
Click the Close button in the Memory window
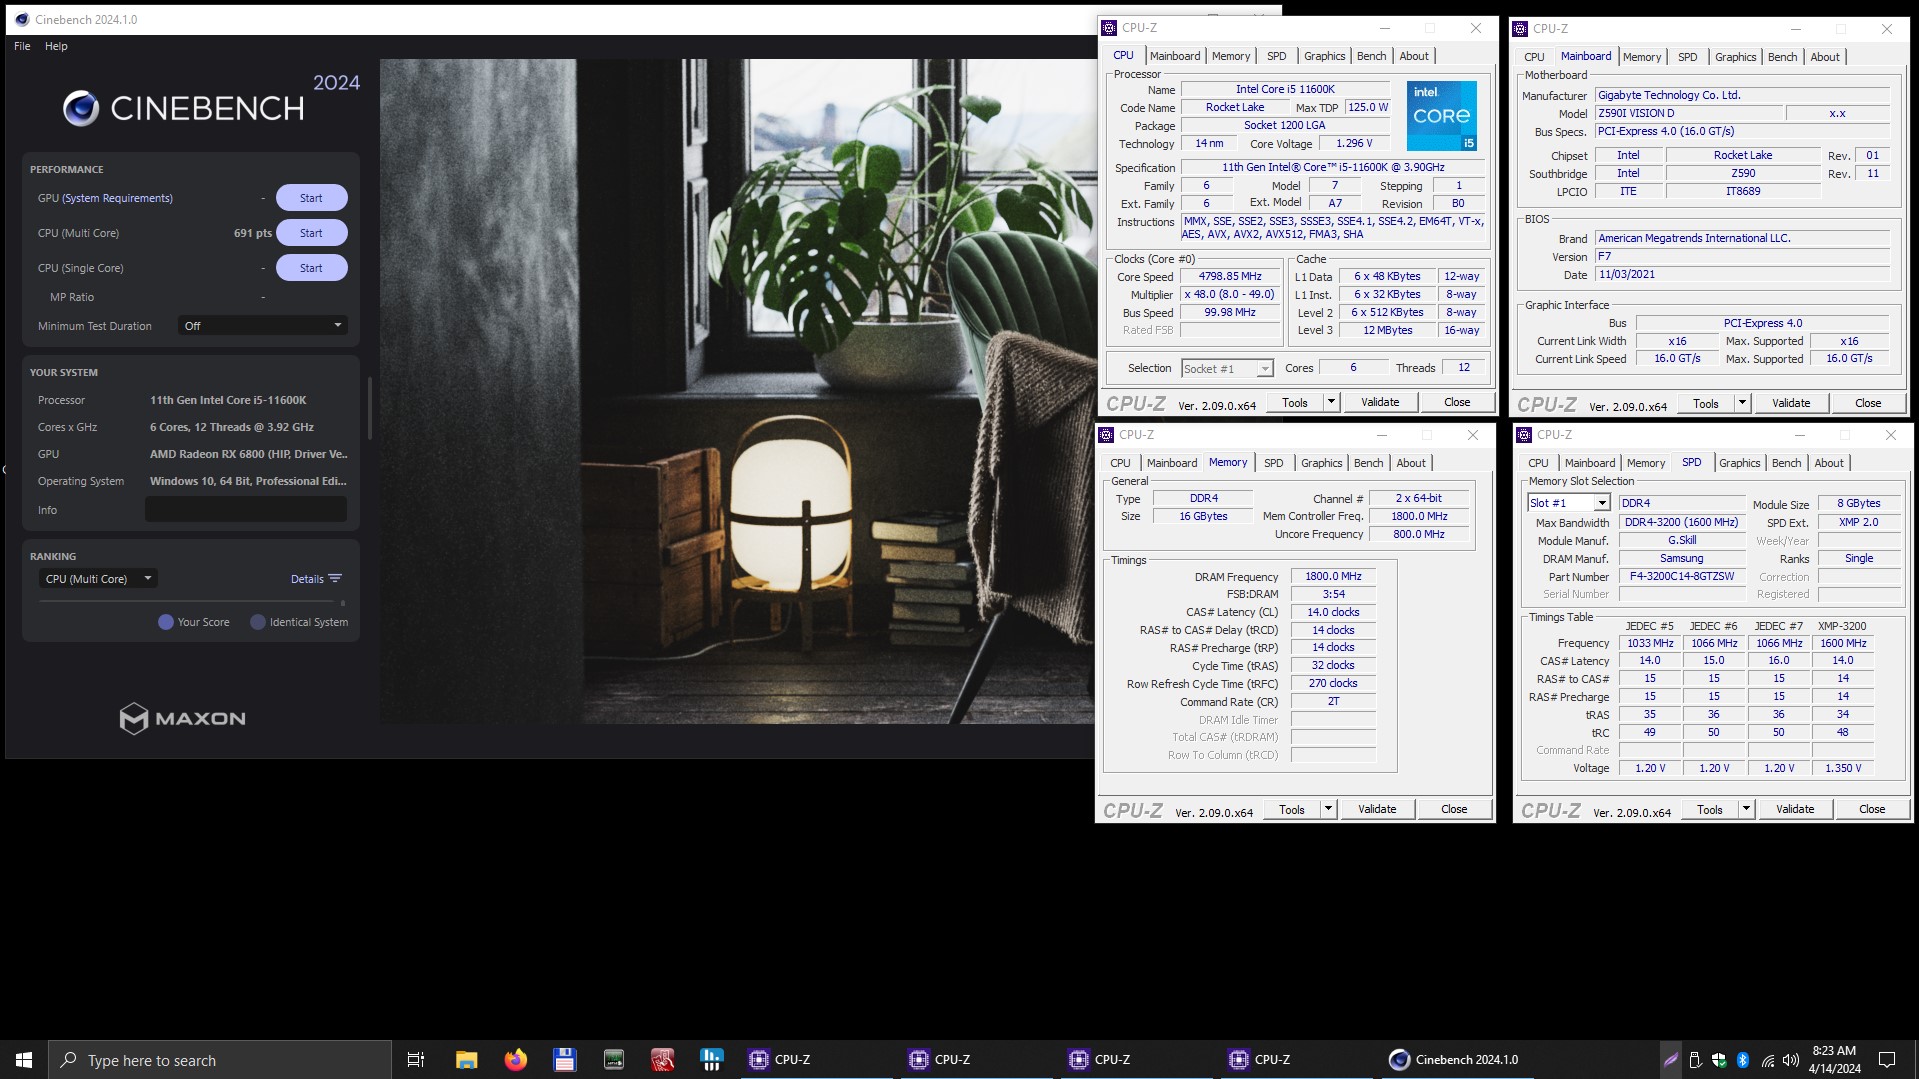(x=1454, y=809)
